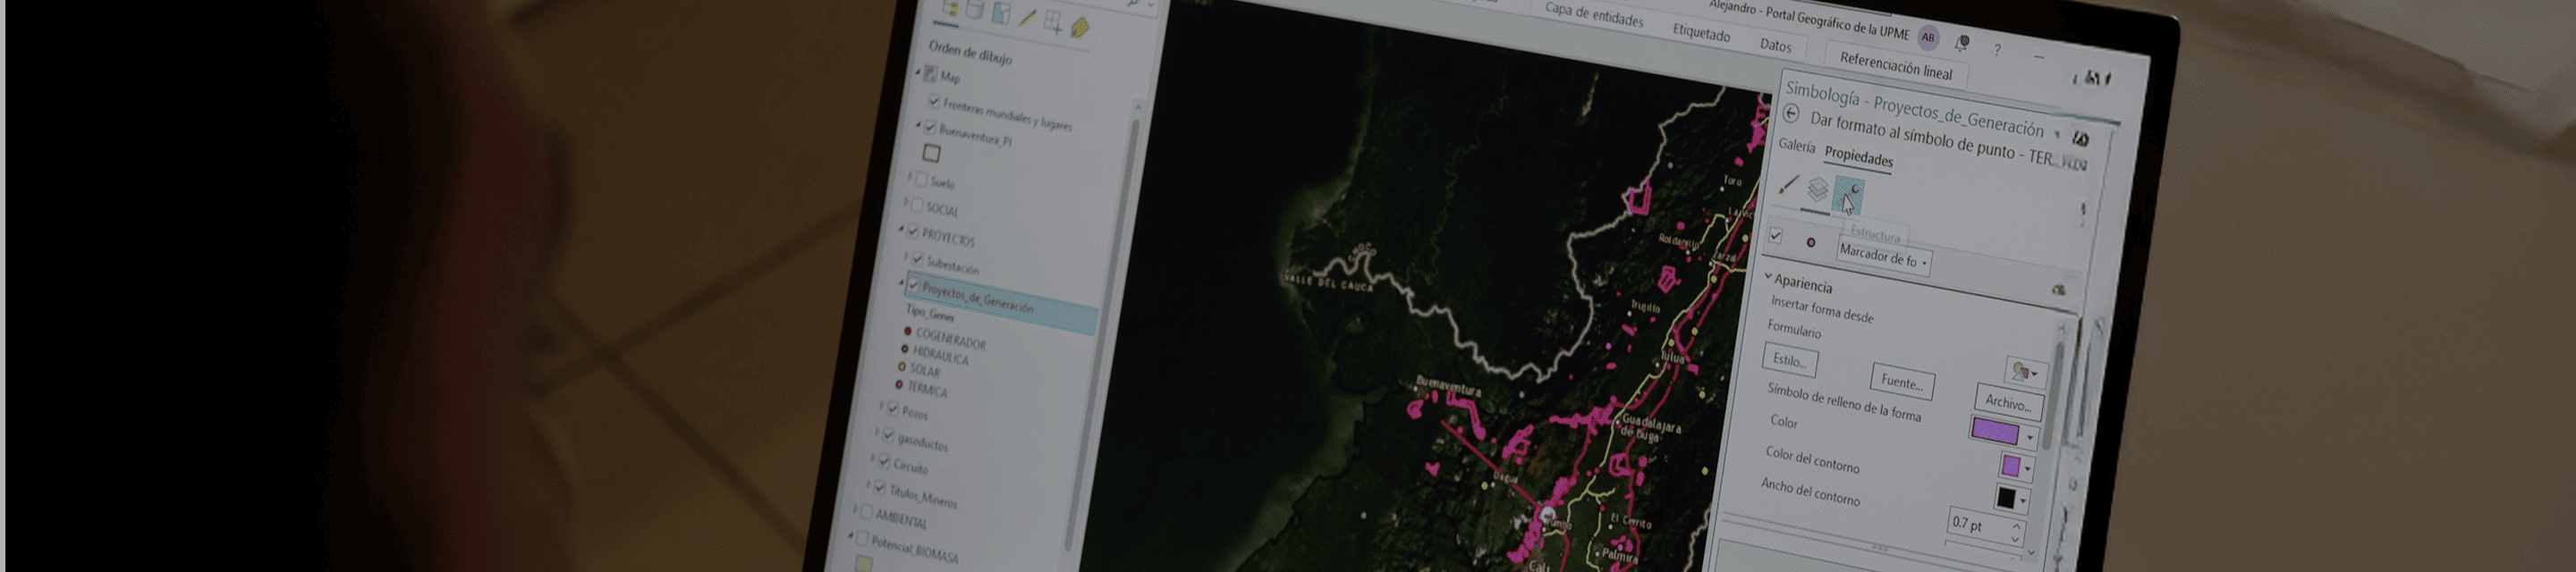Toggle the gasoductos layer visibility checkbox
This screenshot has width=2576, height=572.
pos(888,436)
